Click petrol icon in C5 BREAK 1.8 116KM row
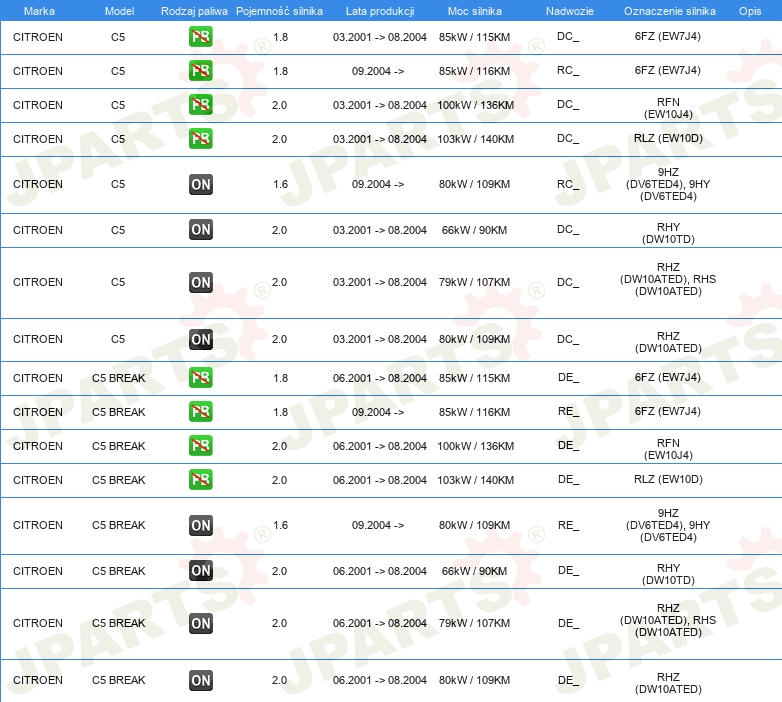Image resolution: width=782 pixels, height=702 pixels. coord(200,412)
